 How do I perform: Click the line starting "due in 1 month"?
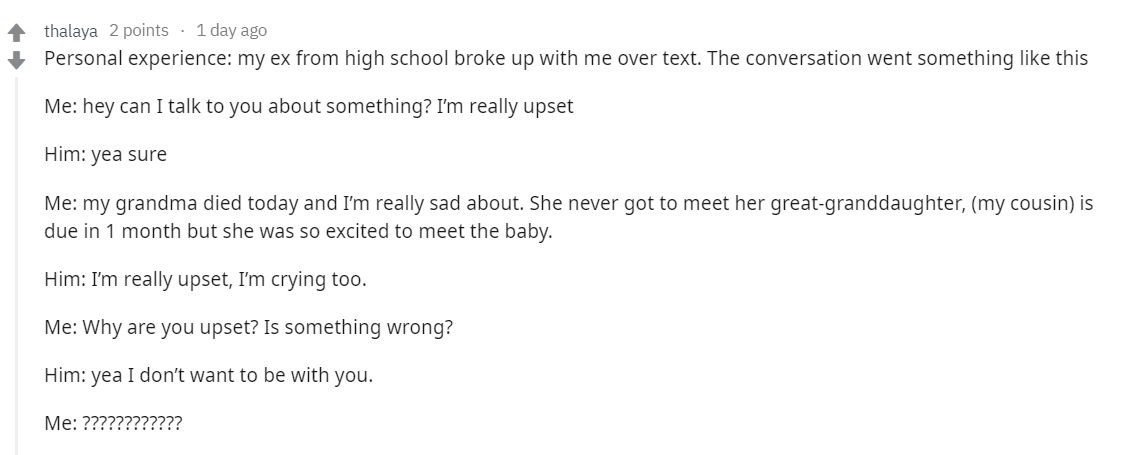298,233
